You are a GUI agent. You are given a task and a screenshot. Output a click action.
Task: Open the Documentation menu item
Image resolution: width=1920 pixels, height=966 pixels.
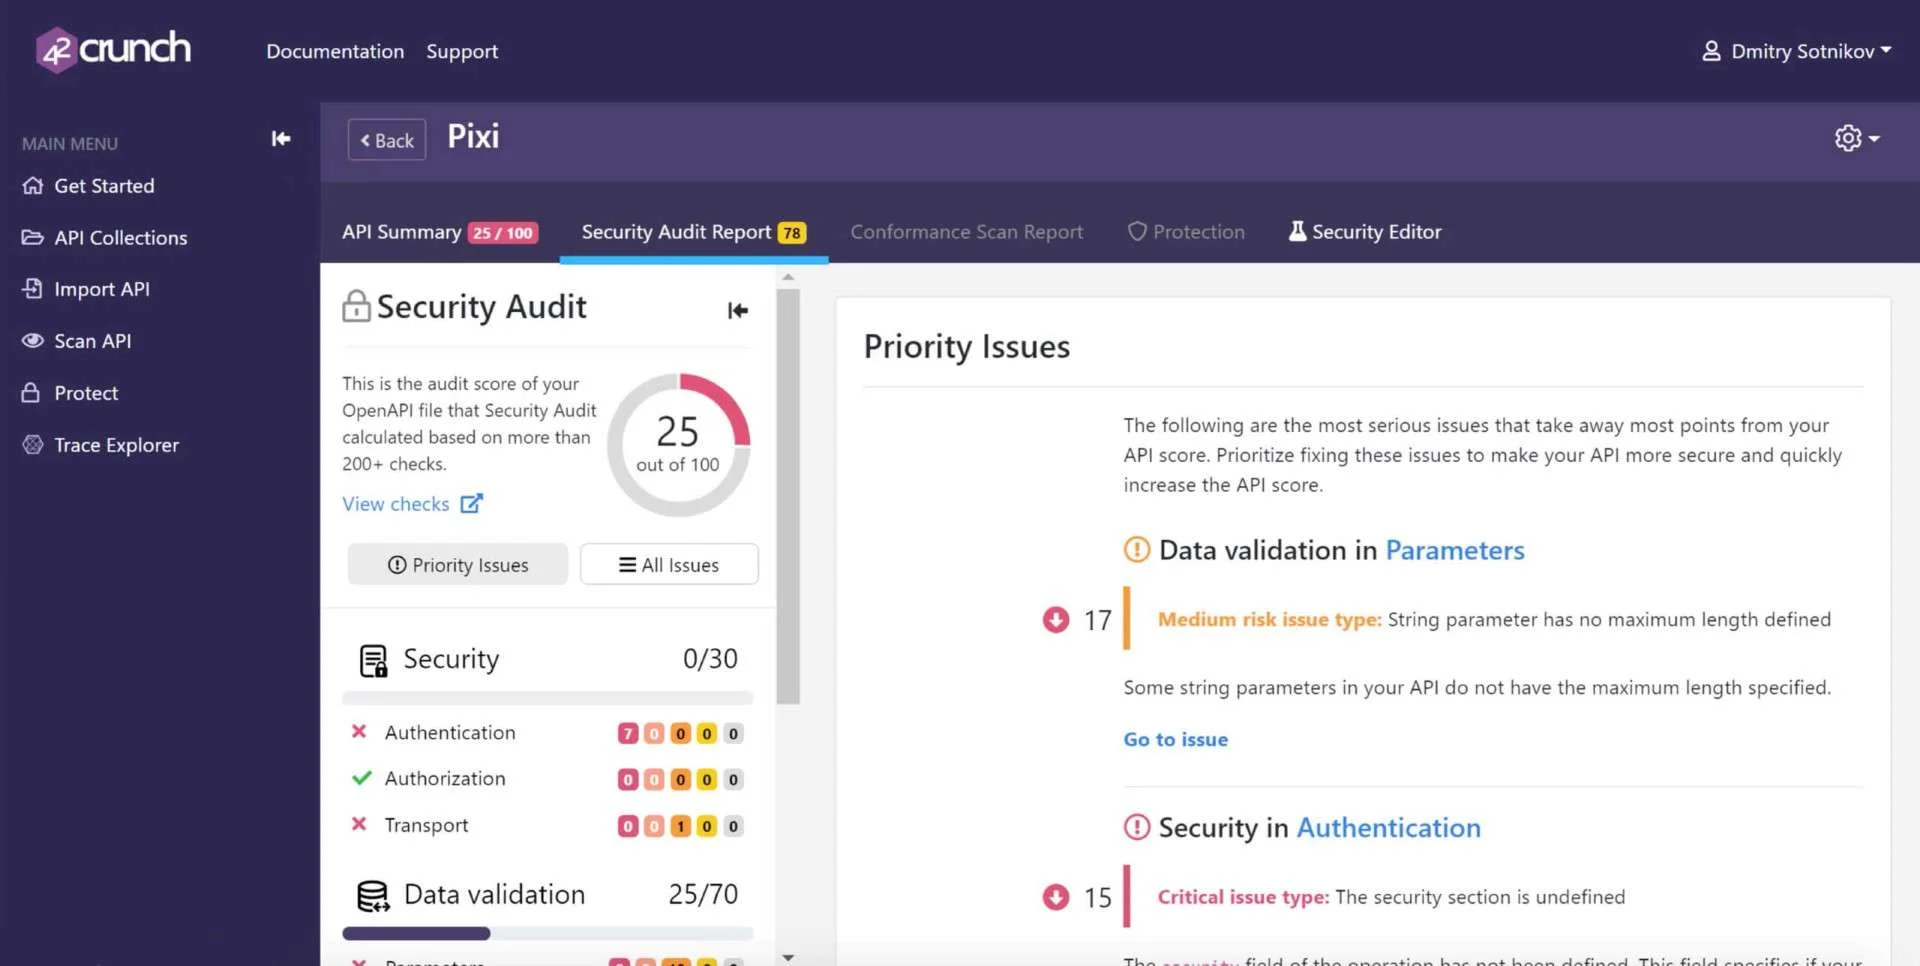click(x=335, y=51)
